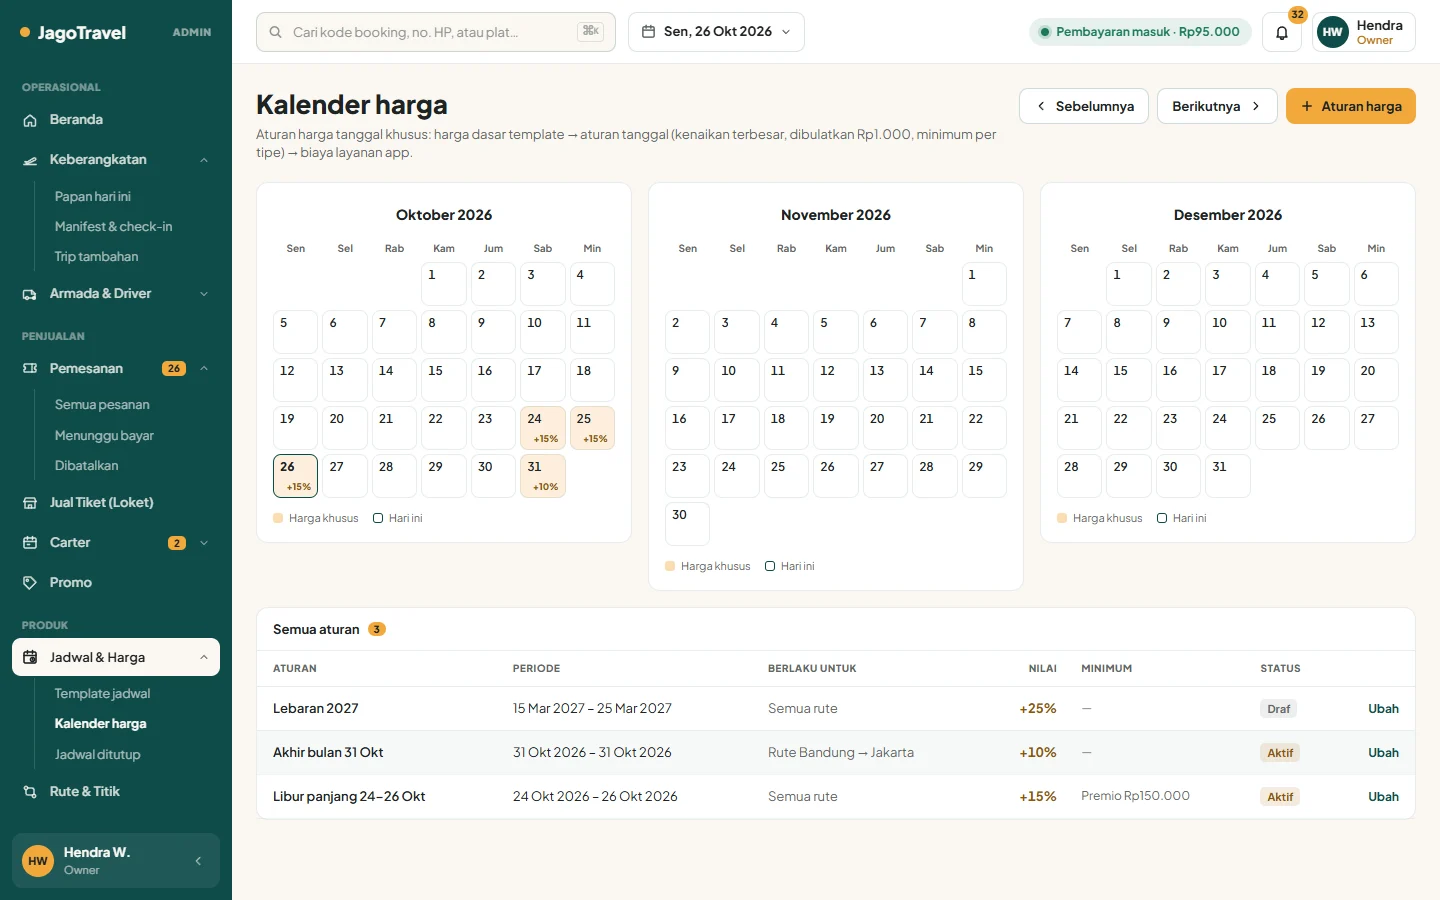Click Ubah for Libur panjang 24–26 Okt
The height and width of the screenshot is (900, 1440).
pyautogui.click(x=1383, y=797)
